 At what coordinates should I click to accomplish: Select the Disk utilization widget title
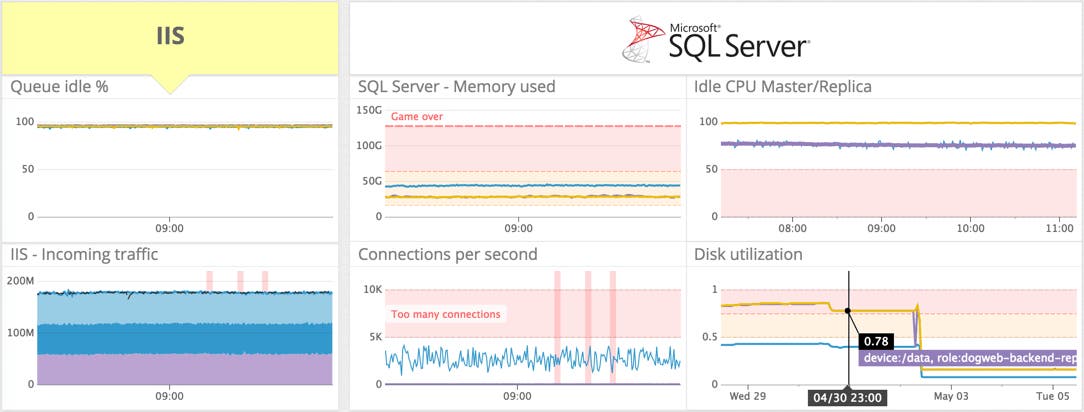click(x=748, y=255)
